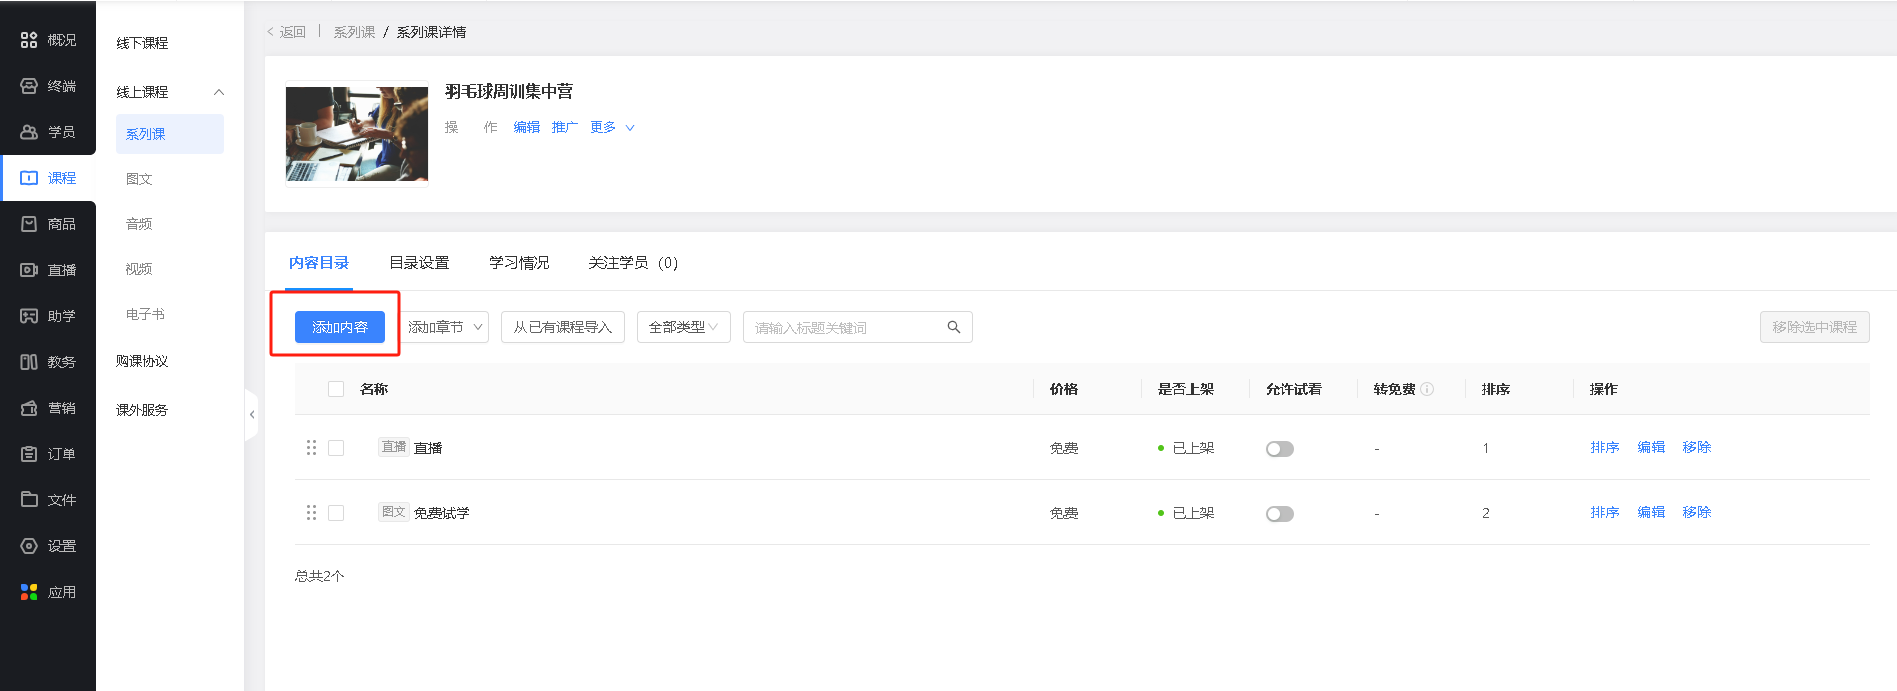Toggle 允许试看 switch for 免费试学 row

(1279, 514)
